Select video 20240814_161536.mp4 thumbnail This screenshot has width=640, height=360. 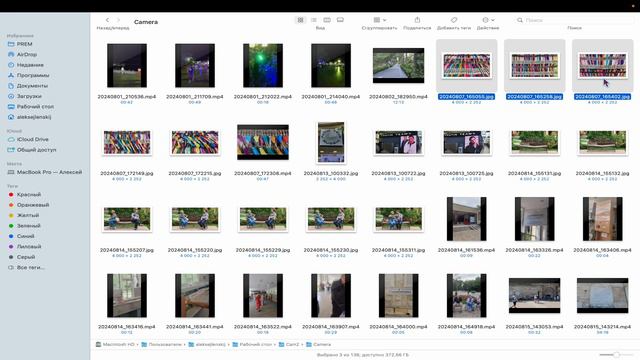tap(467, 219)
